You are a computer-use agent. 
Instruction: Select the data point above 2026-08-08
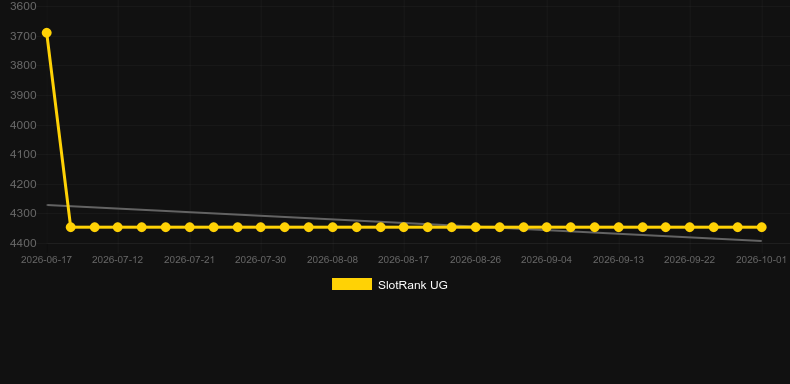[333, 227]
